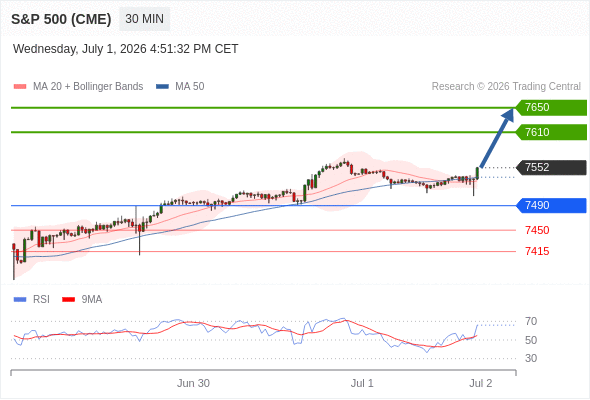
Task: Click the red 9MA legend swatch
Action: click(x=68, y=300)
